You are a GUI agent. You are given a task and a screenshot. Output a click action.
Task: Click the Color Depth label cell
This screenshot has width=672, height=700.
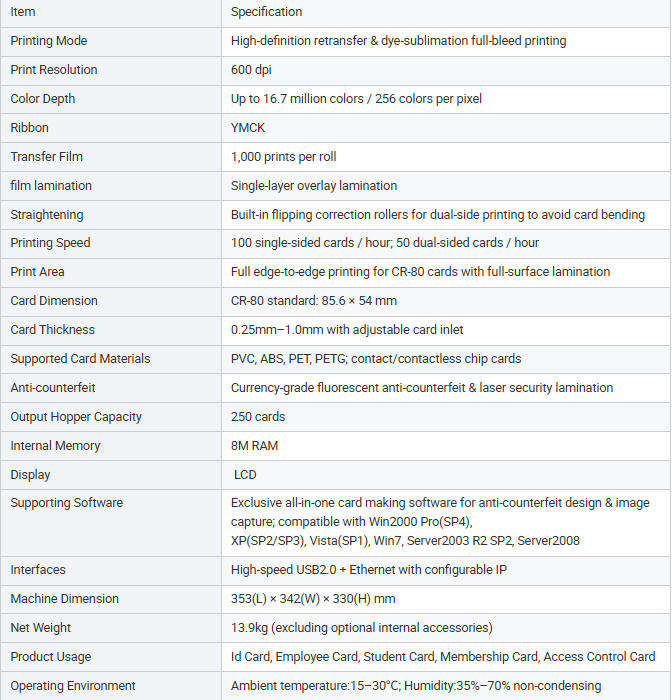click(x=111, y=99)
